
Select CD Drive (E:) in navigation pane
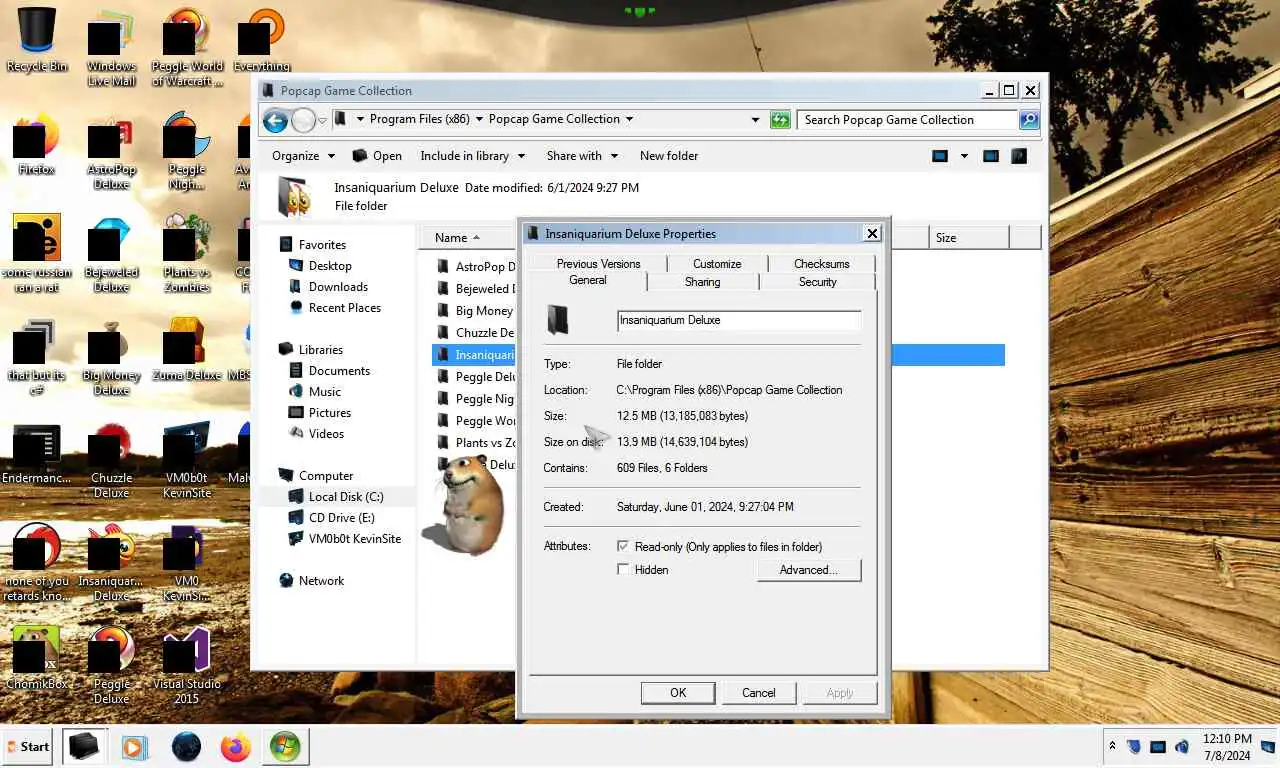pos(341,518)
